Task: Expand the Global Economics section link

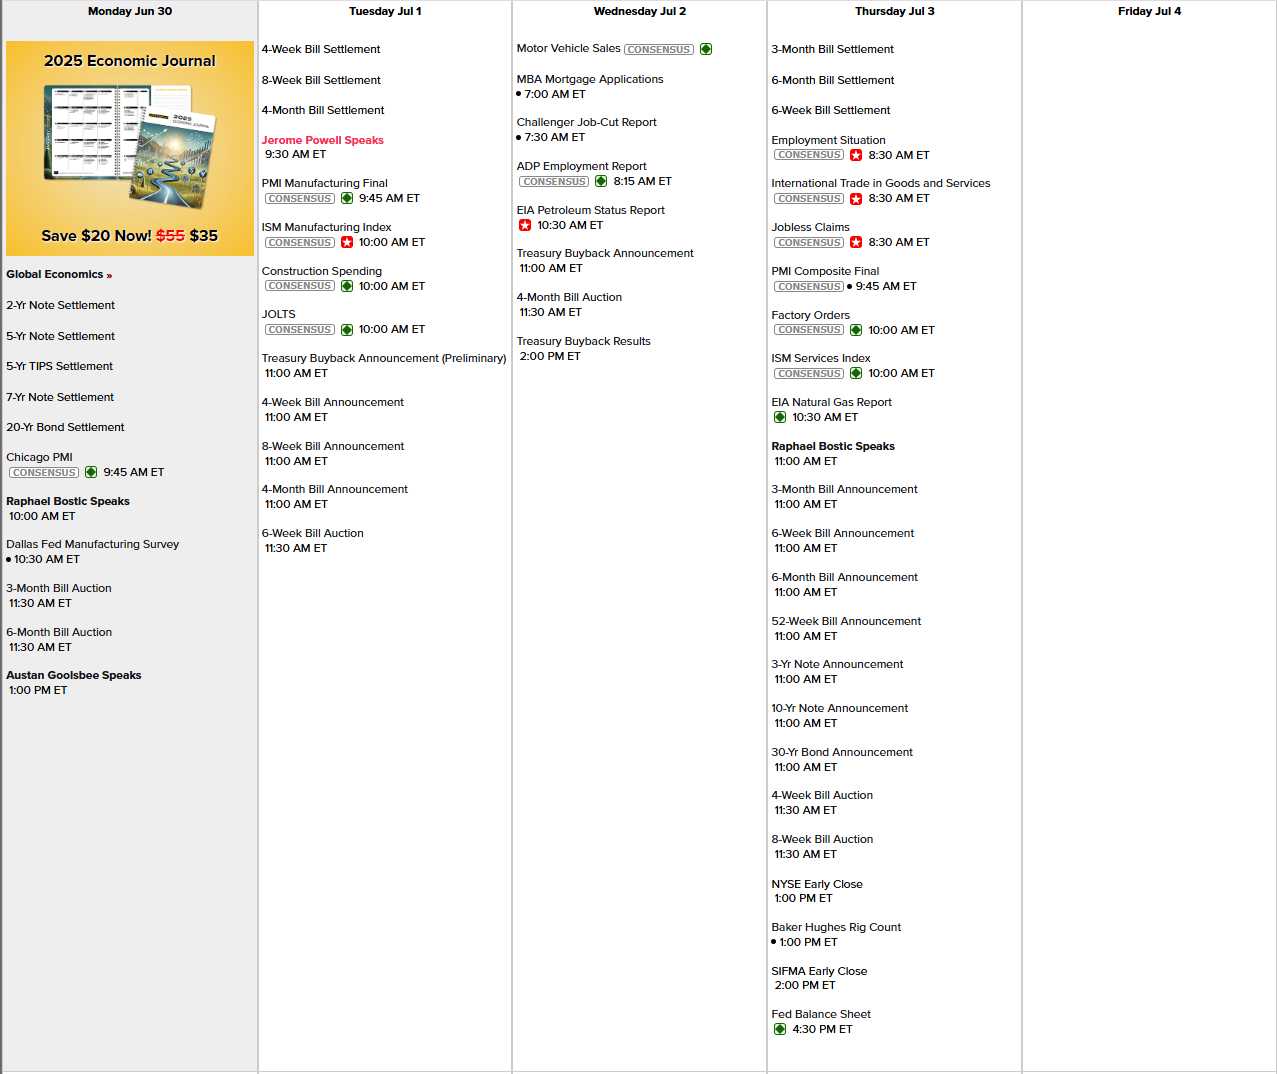Action: [59, 274]
